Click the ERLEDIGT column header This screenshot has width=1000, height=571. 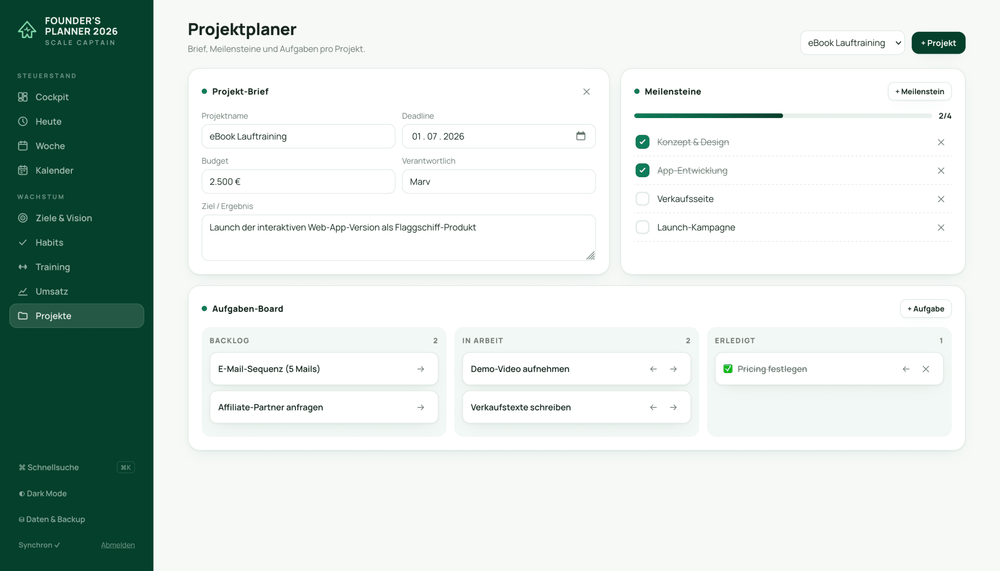735,341
